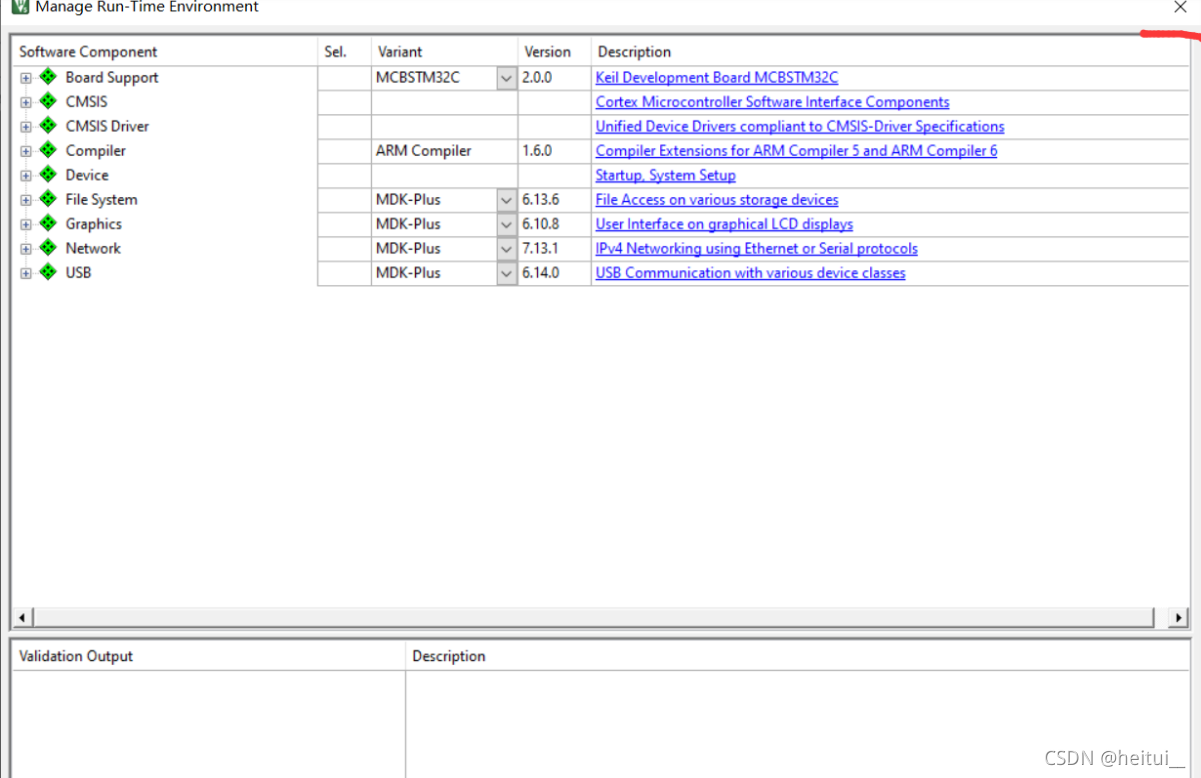Click the Description header in validation pane
The height and width of the screenshot is (778, 1201).
[x=797, y=656]
